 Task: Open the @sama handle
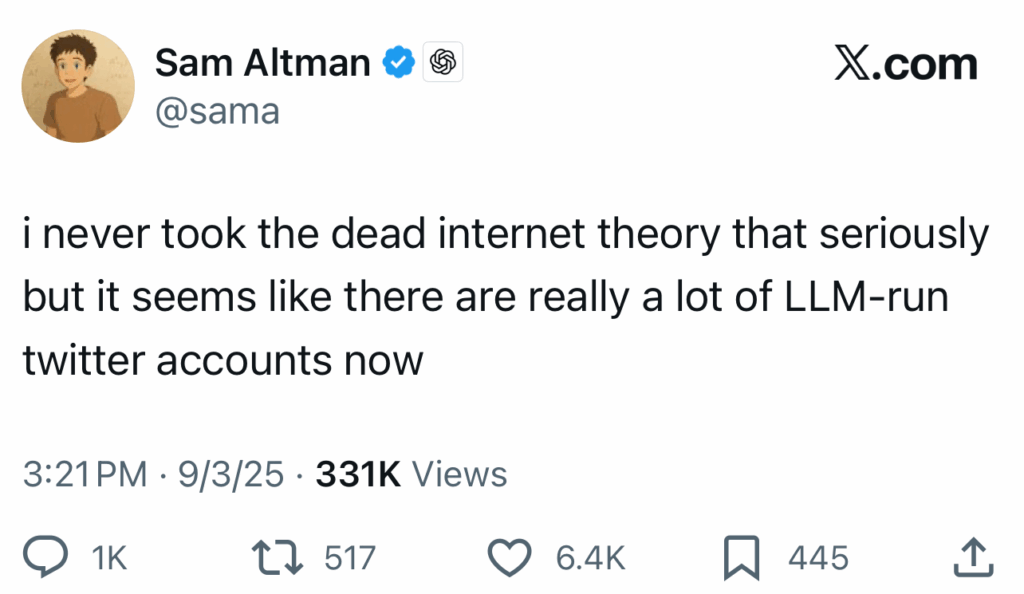218,111
